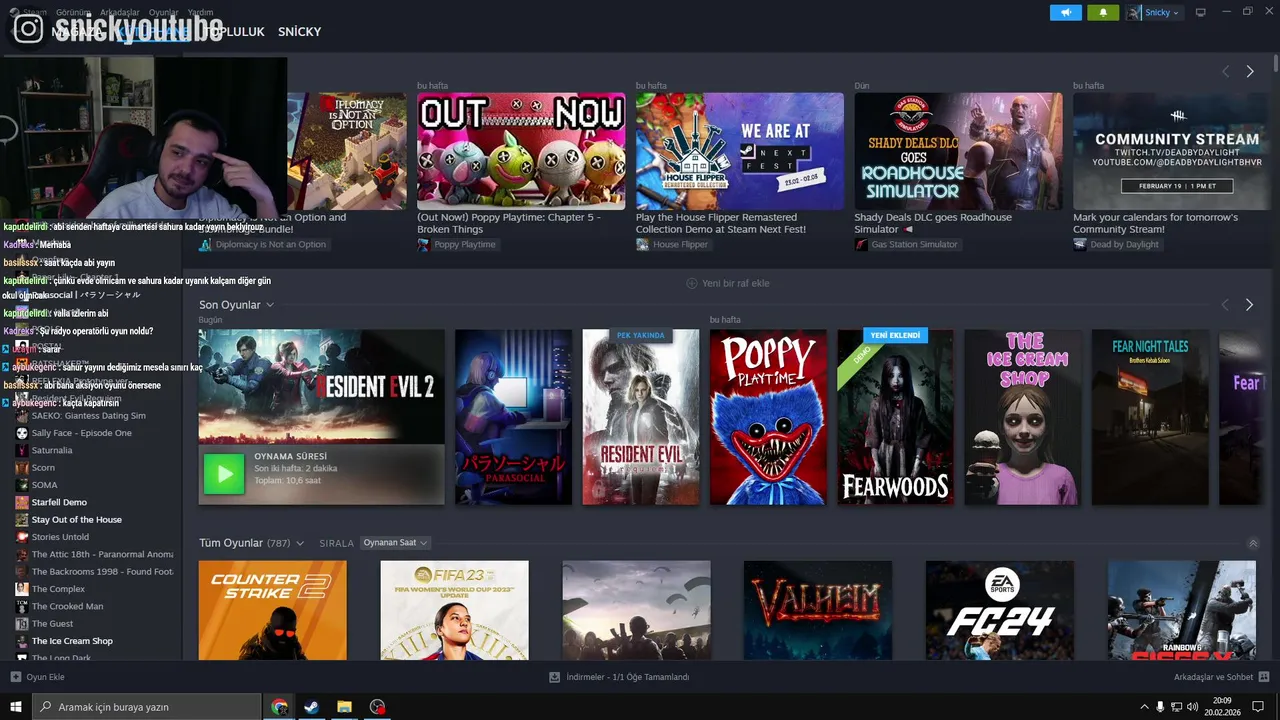Select SOMA in the library list
1280x720 pixels.
(x=44, y=485)
